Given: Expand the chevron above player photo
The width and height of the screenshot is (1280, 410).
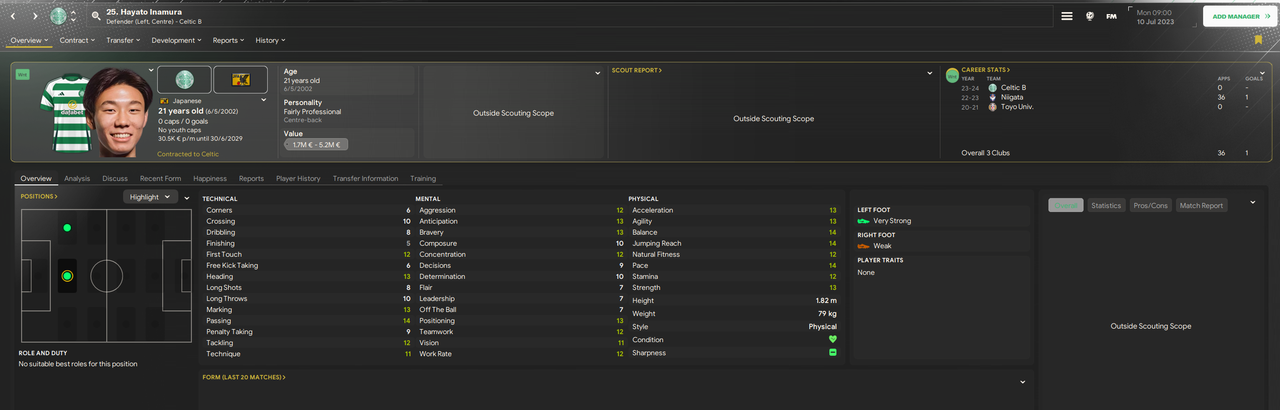Looking at the screenshot, I should pos(152,70).
